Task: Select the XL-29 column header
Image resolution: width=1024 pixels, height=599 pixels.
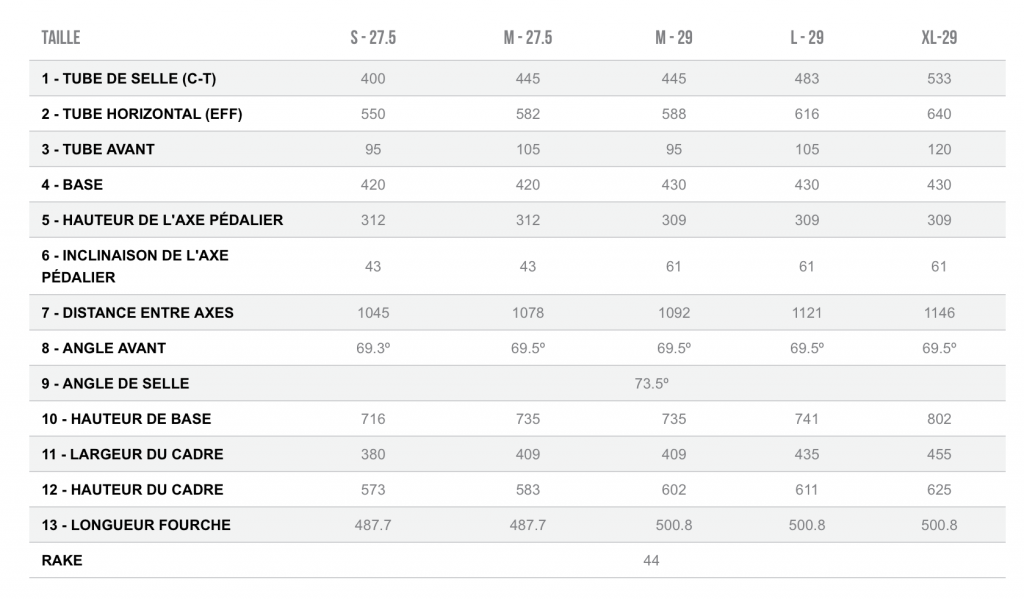Action: click(x=939, y=38)
